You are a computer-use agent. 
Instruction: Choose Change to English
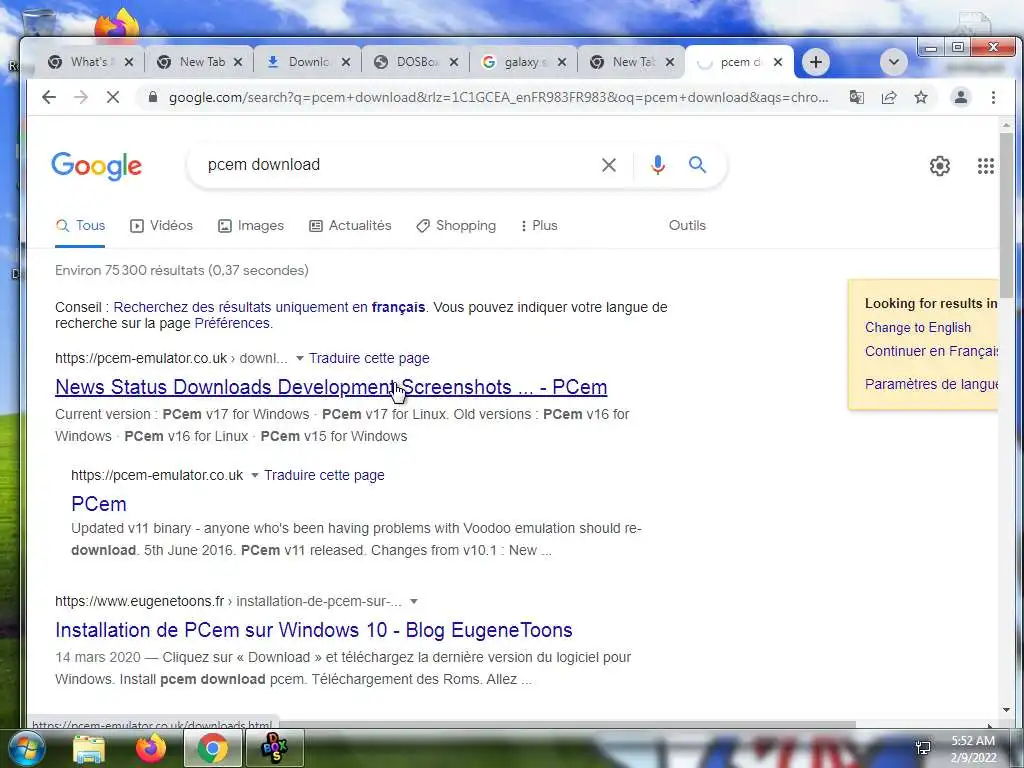pyautogui.click(x=918, y=327)
